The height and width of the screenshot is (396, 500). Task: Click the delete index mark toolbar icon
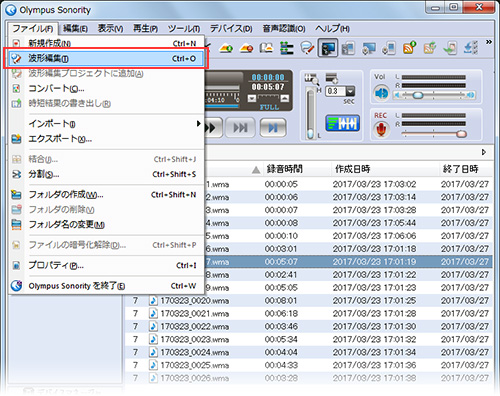point(246,48)
